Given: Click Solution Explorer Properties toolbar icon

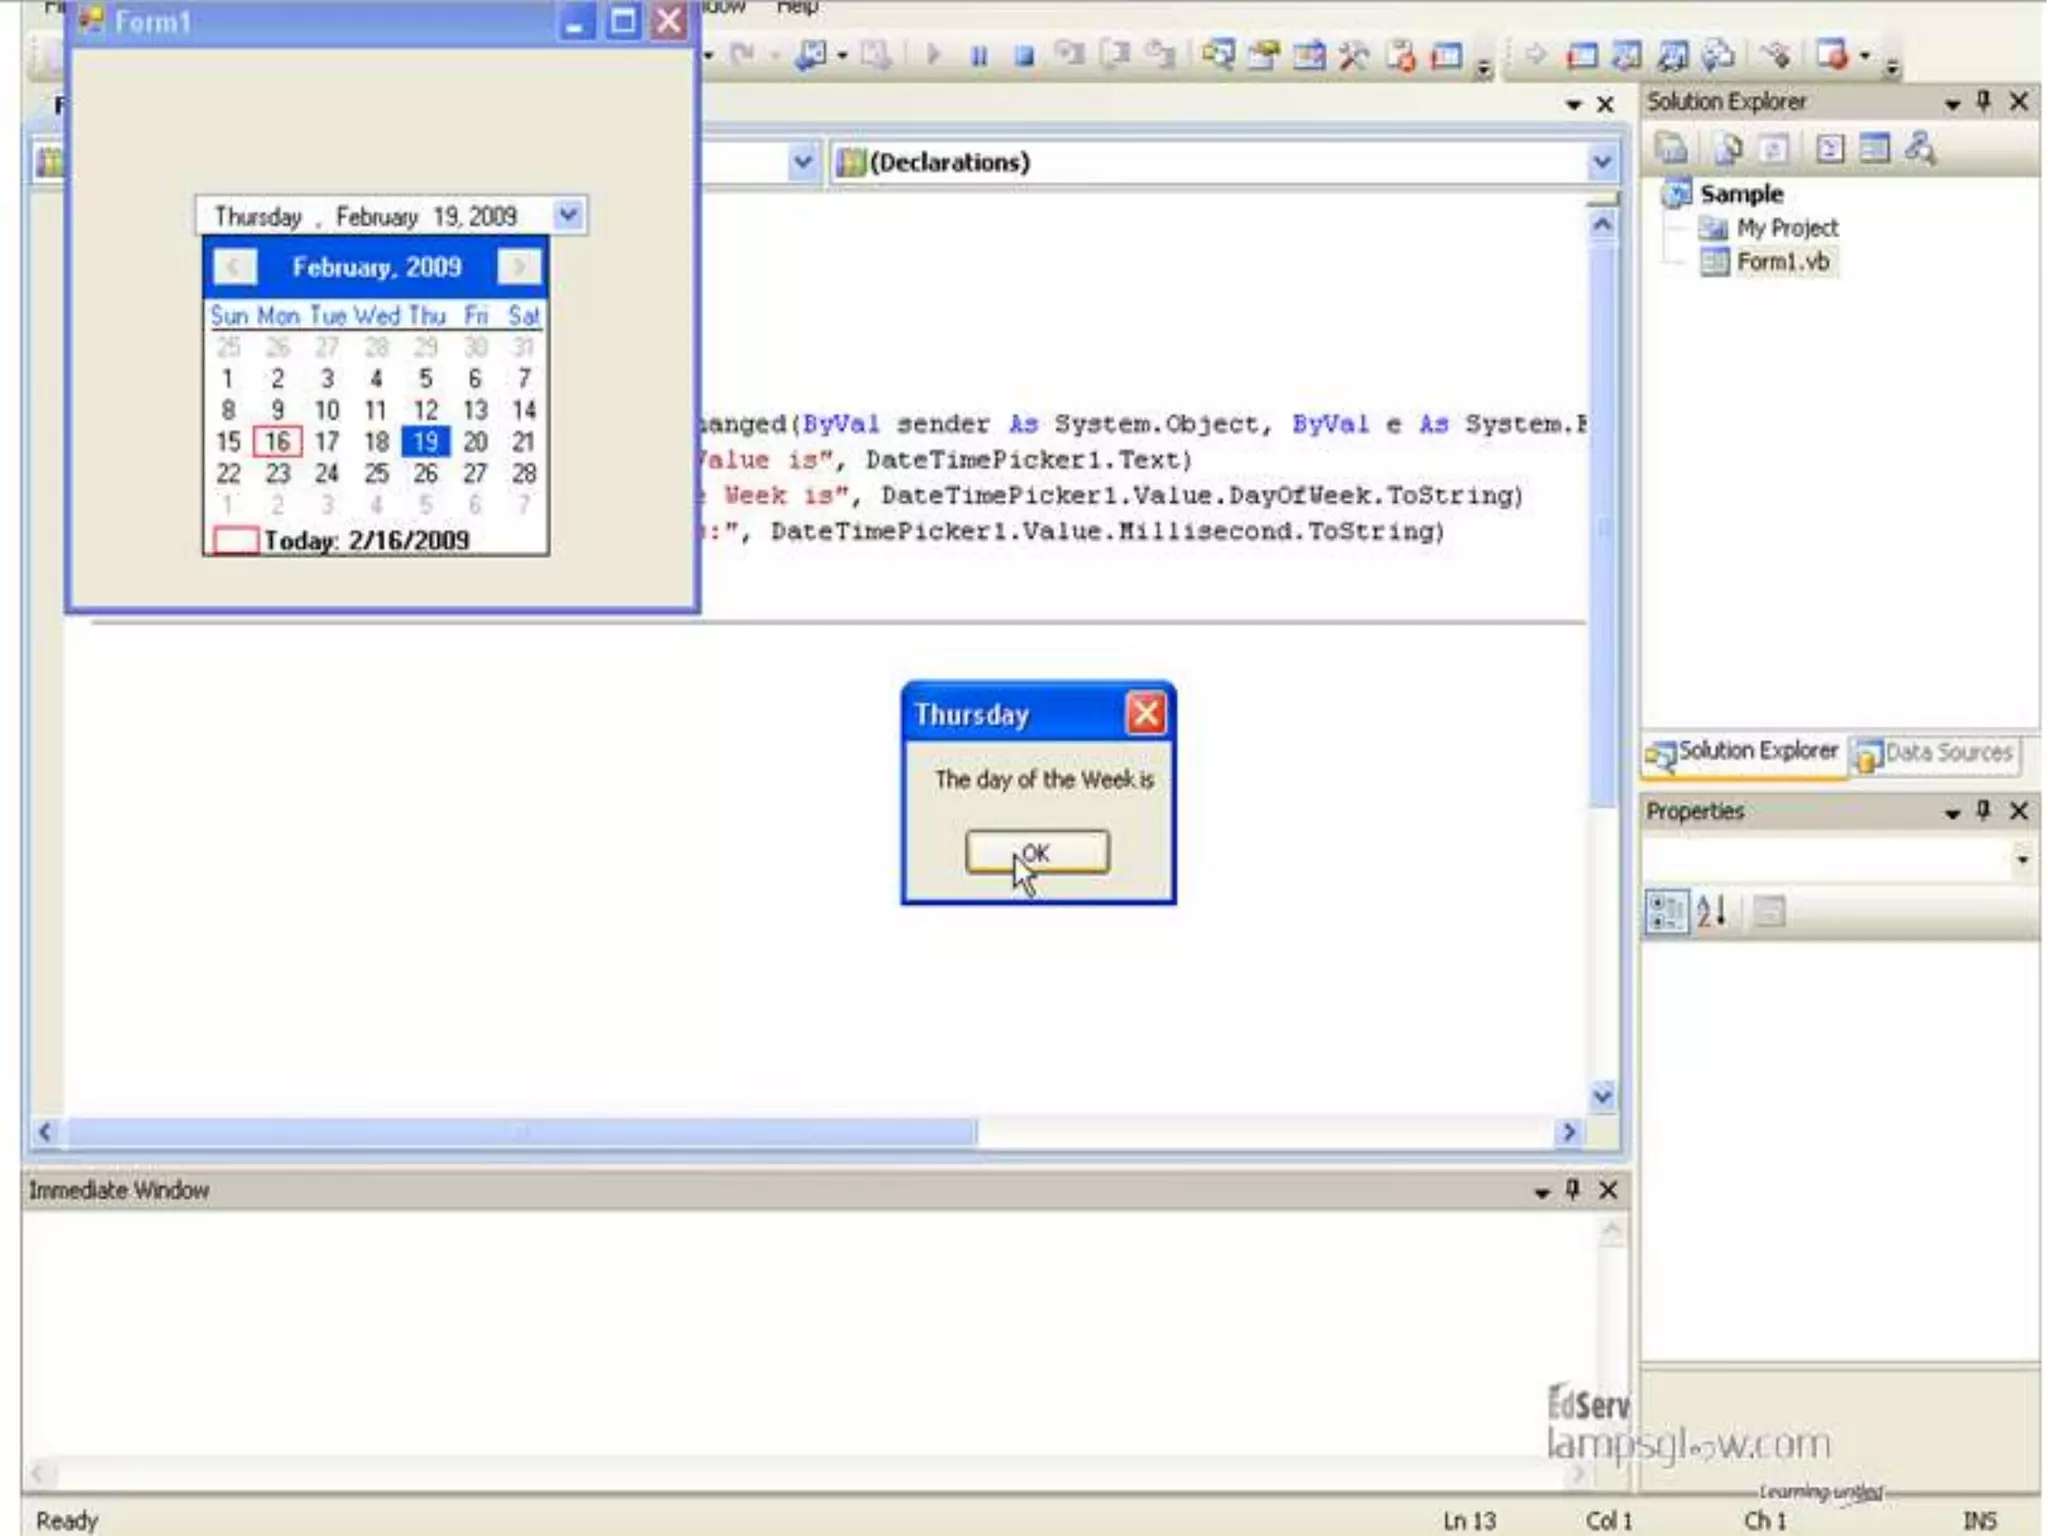Looking at the screenshot, I should (x=1671, y=148).
